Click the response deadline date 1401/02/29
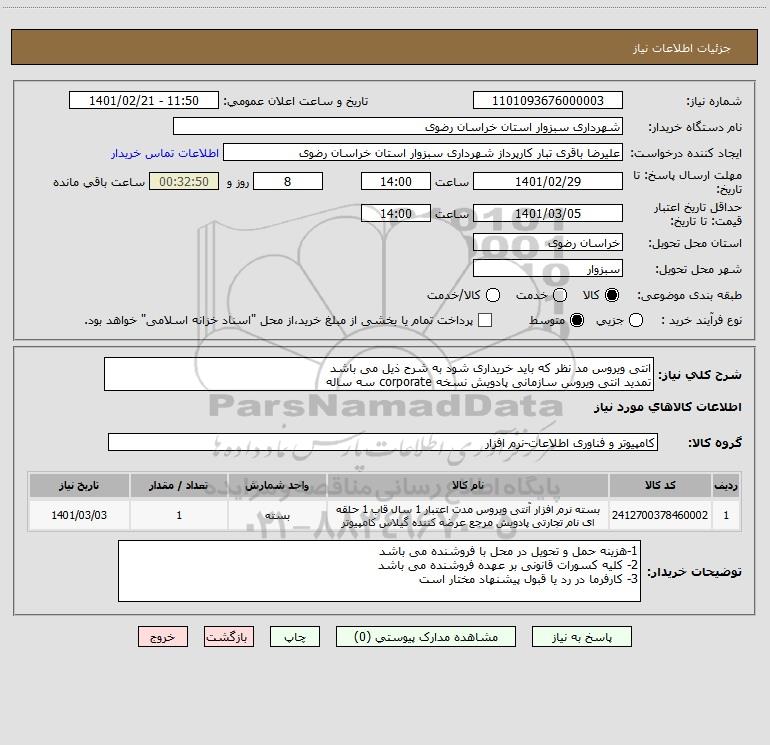This screenshot has height=745, width=770. [x=548, y=181]
